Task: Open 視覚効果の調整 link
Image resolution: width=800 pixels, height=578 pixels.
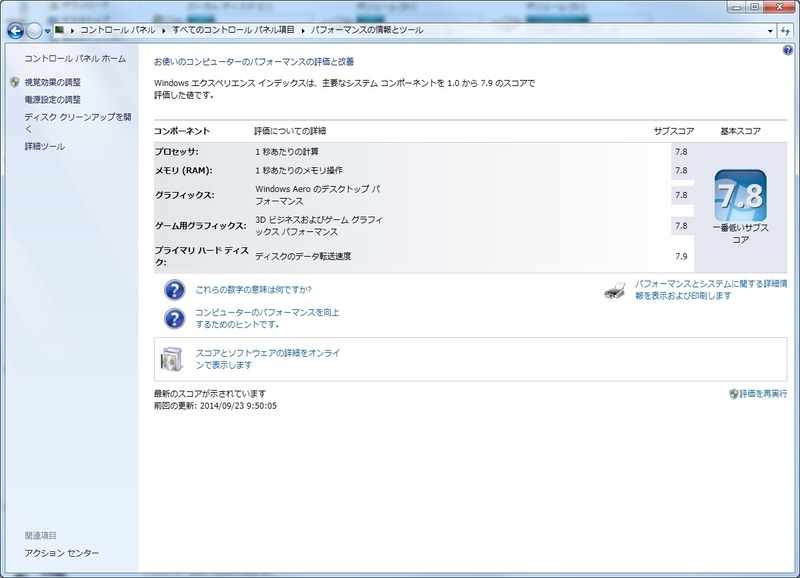Action: coord(53,82)
